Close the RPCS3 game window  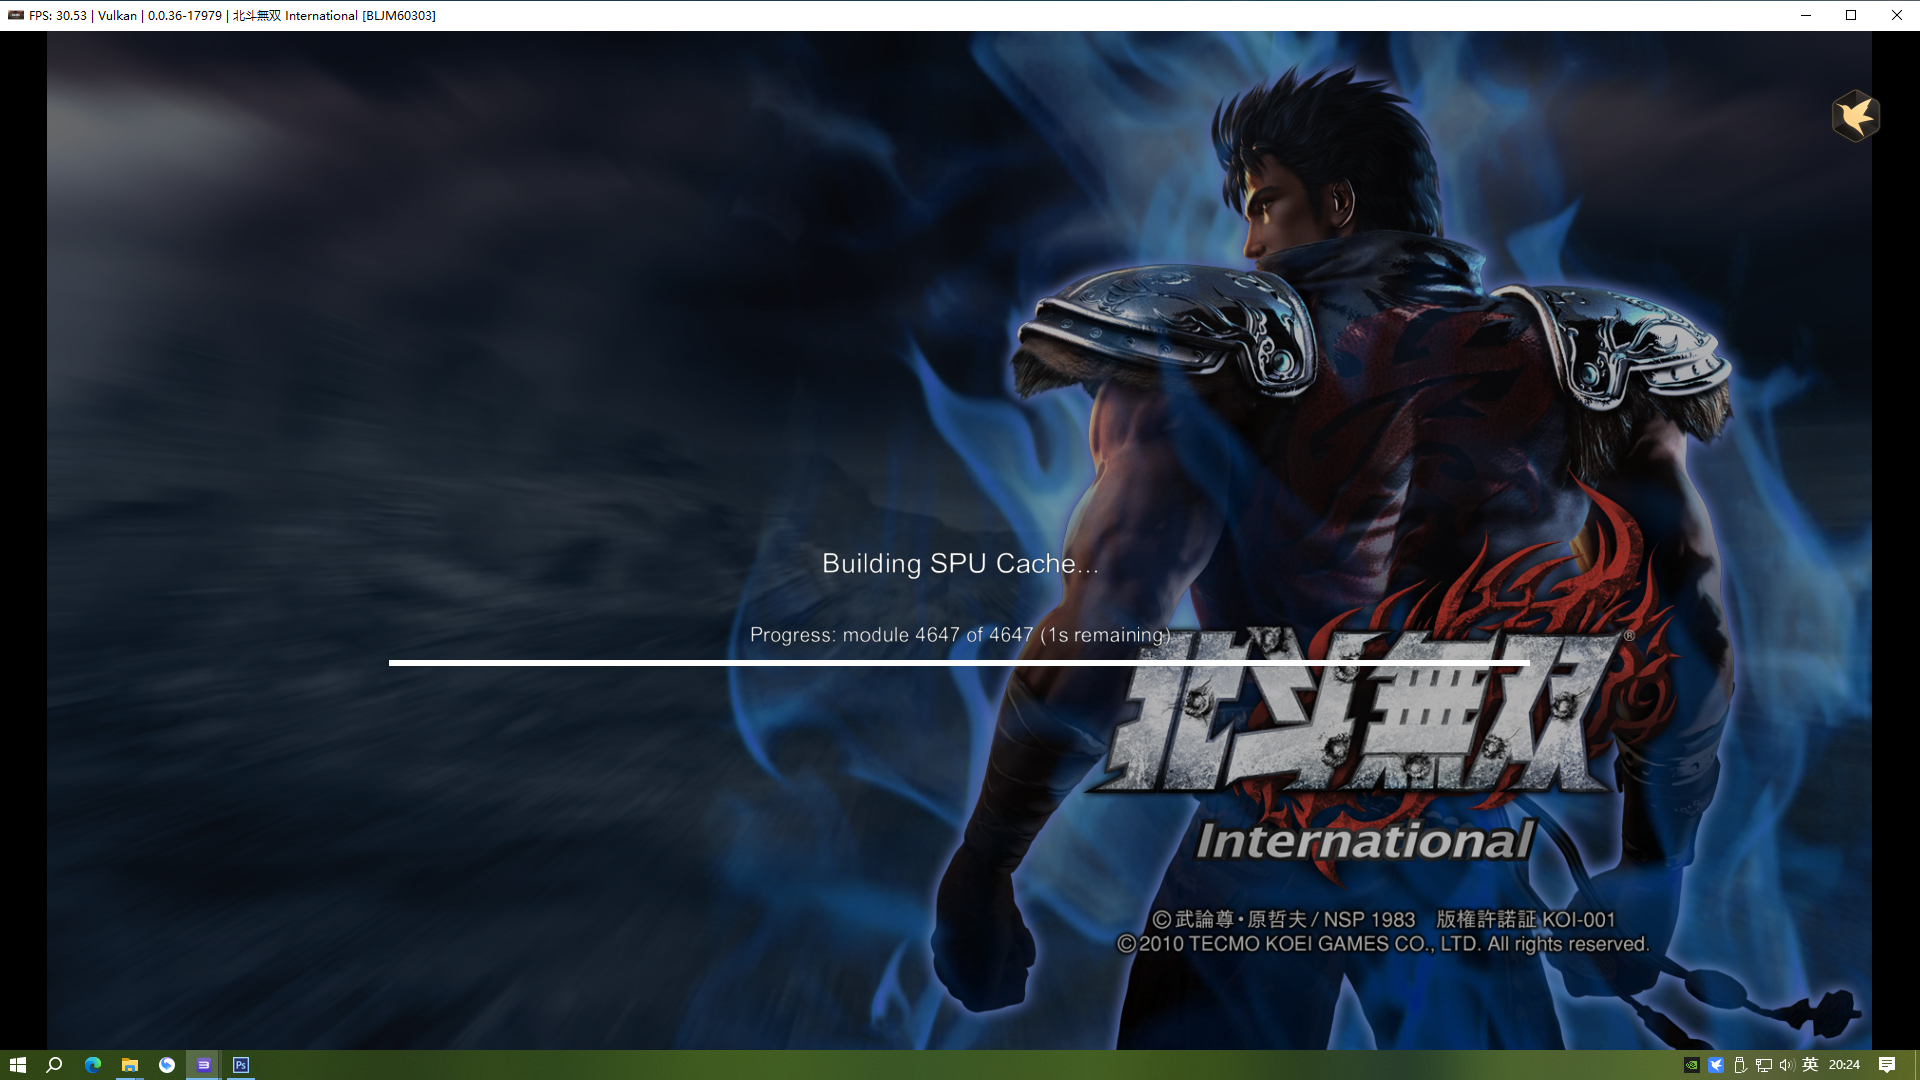(x=1897, y=15)
